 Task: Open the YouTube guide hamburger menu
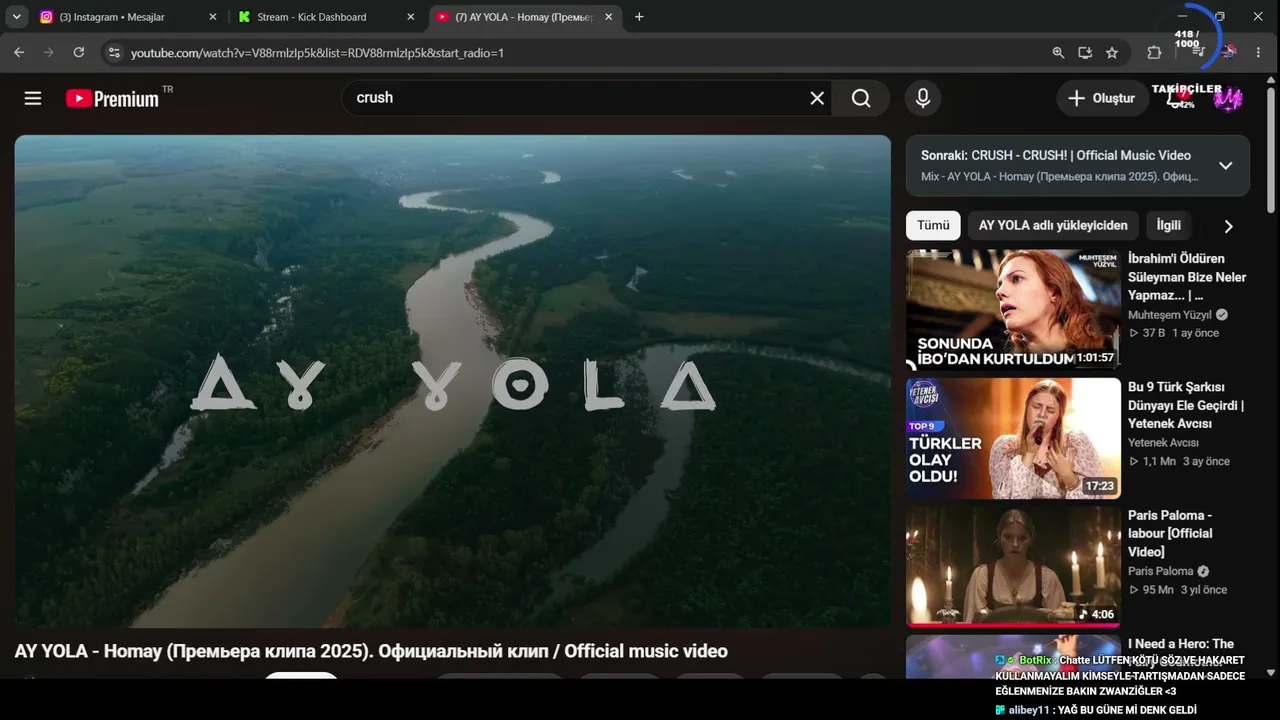[33, 98]
